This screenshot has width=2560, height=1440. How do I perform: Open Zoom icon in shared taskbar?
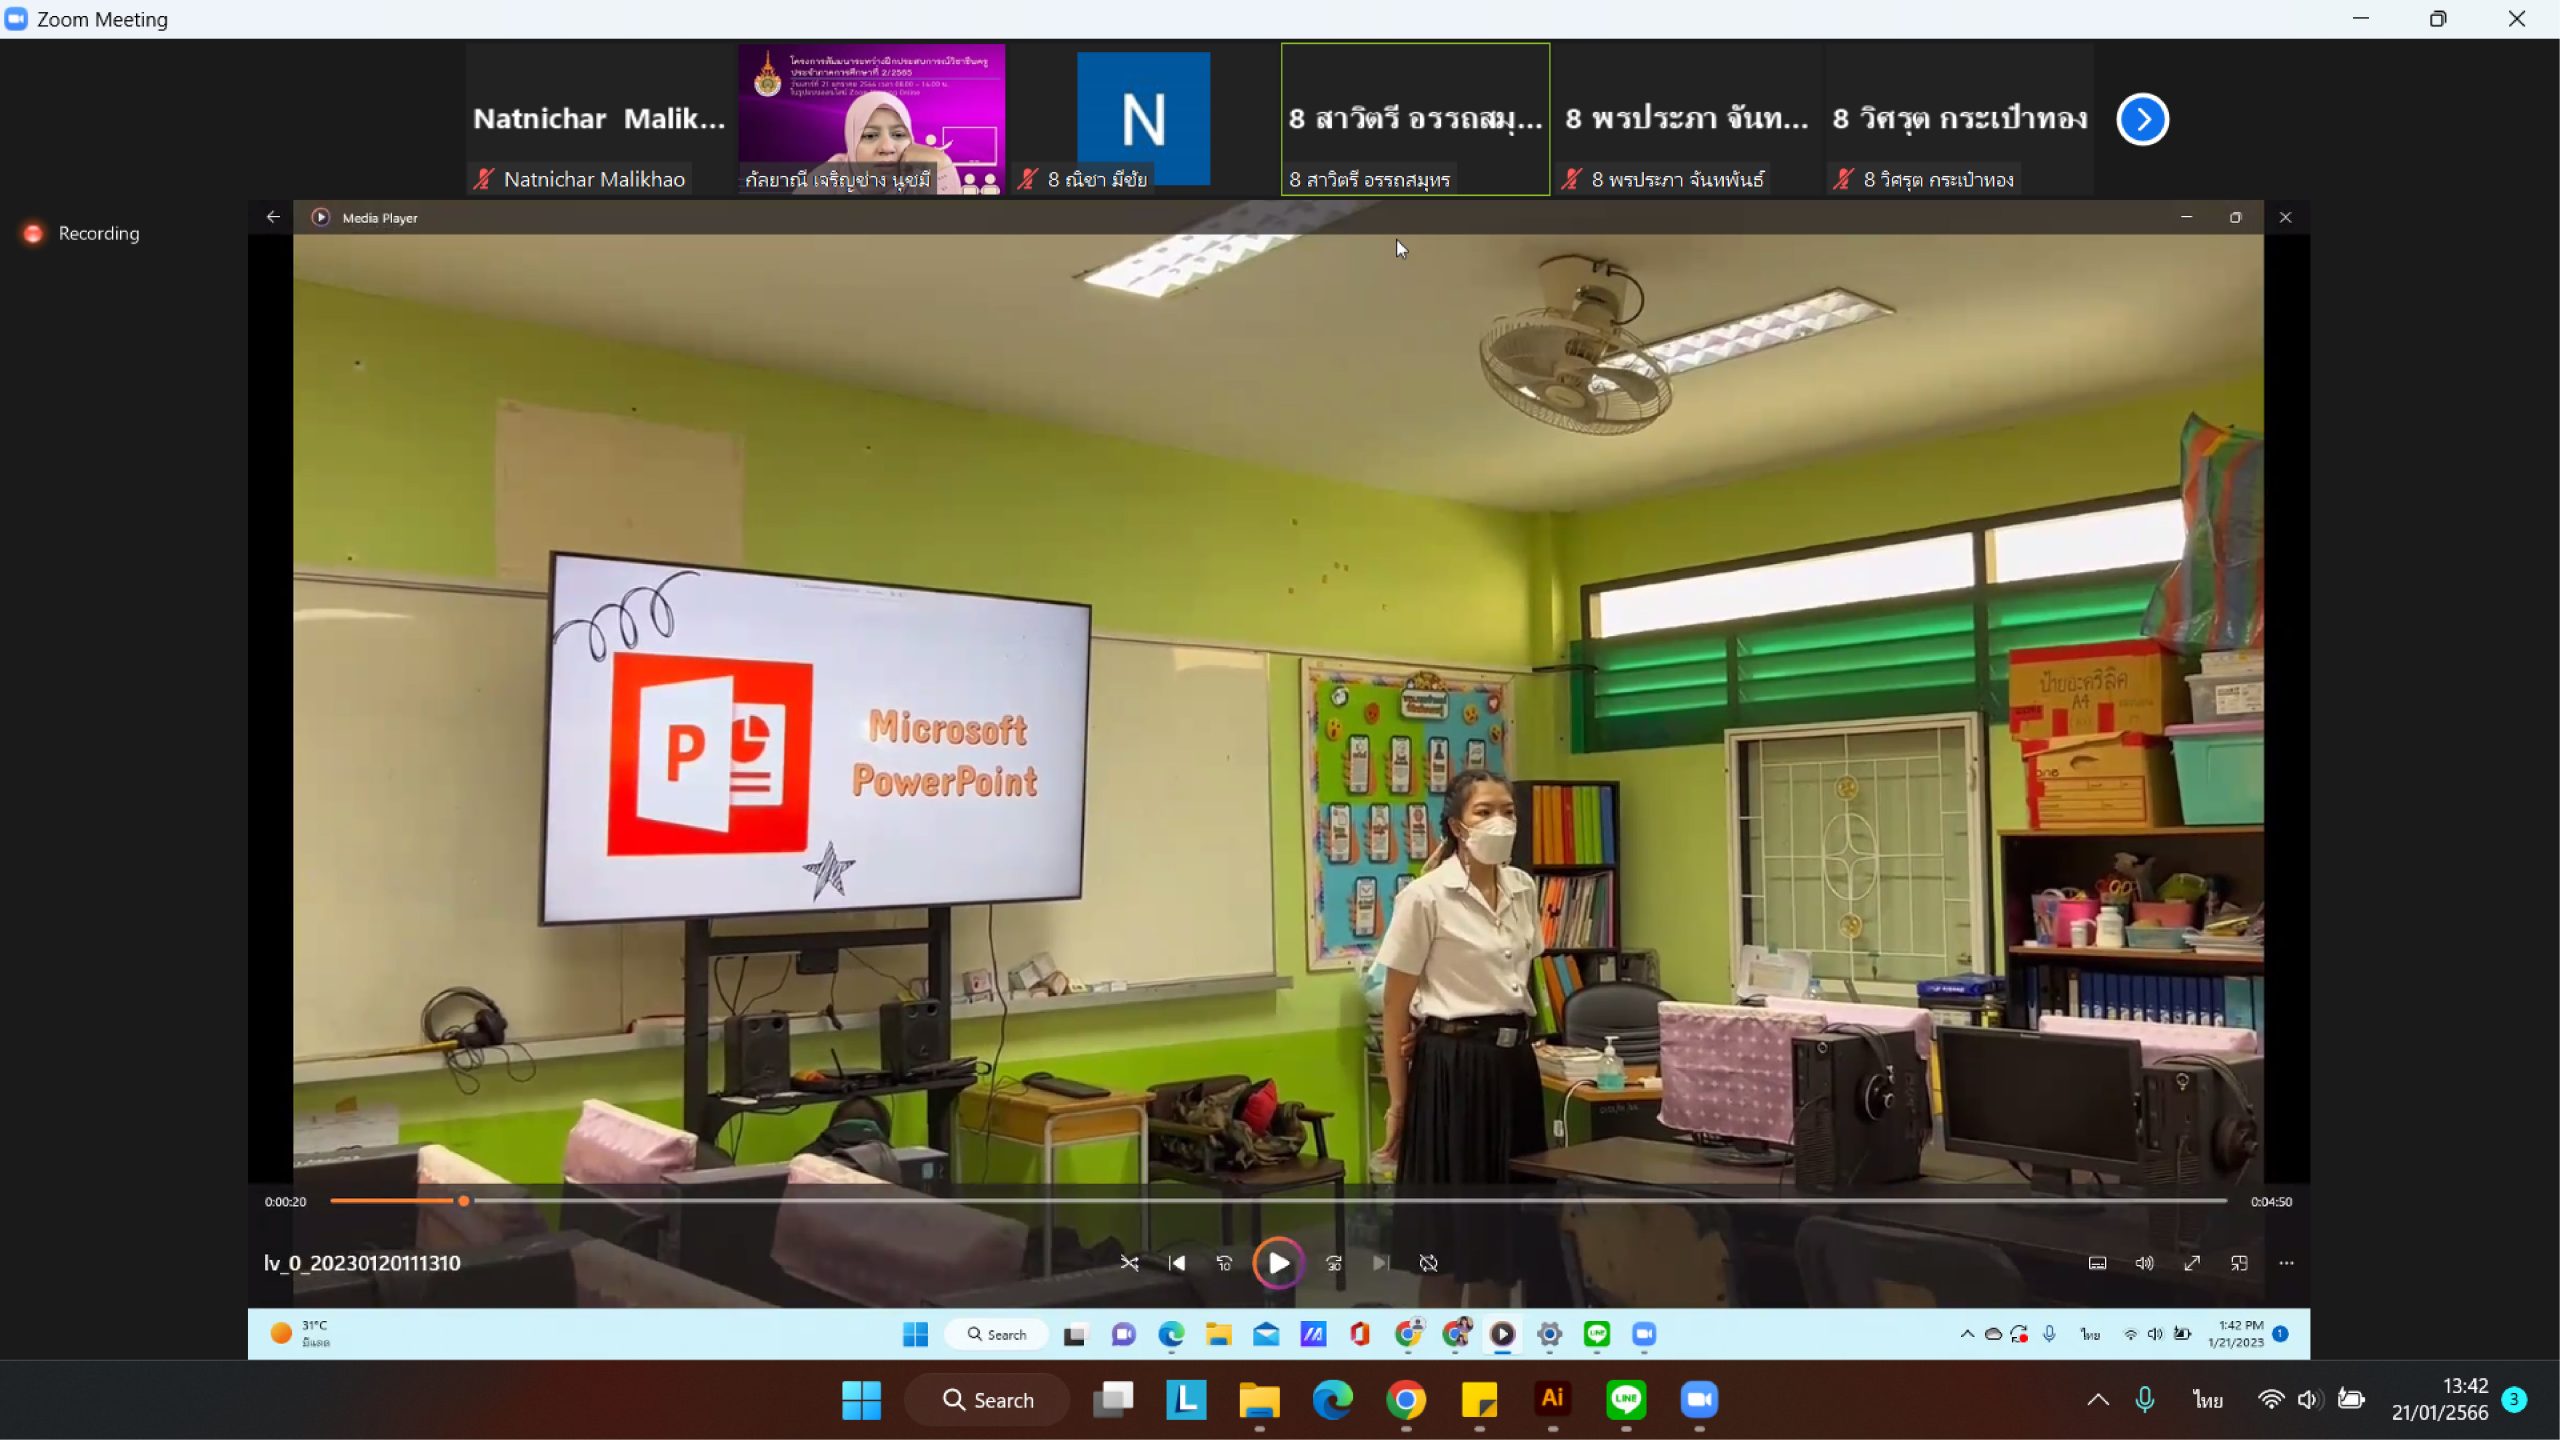(1644, 1334)
